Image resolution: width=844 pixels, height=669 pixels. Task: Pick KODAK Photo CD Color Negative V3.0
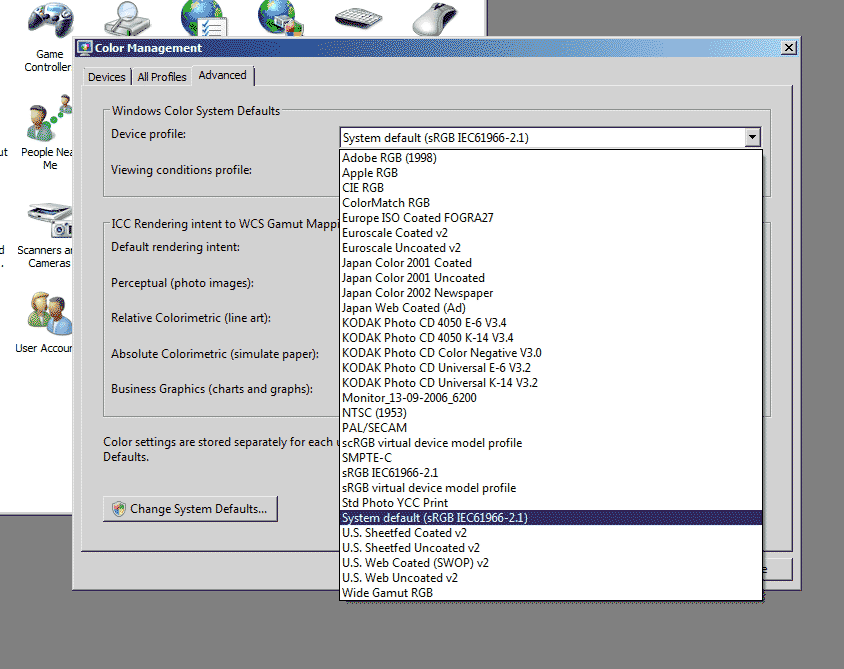point(551,353)
